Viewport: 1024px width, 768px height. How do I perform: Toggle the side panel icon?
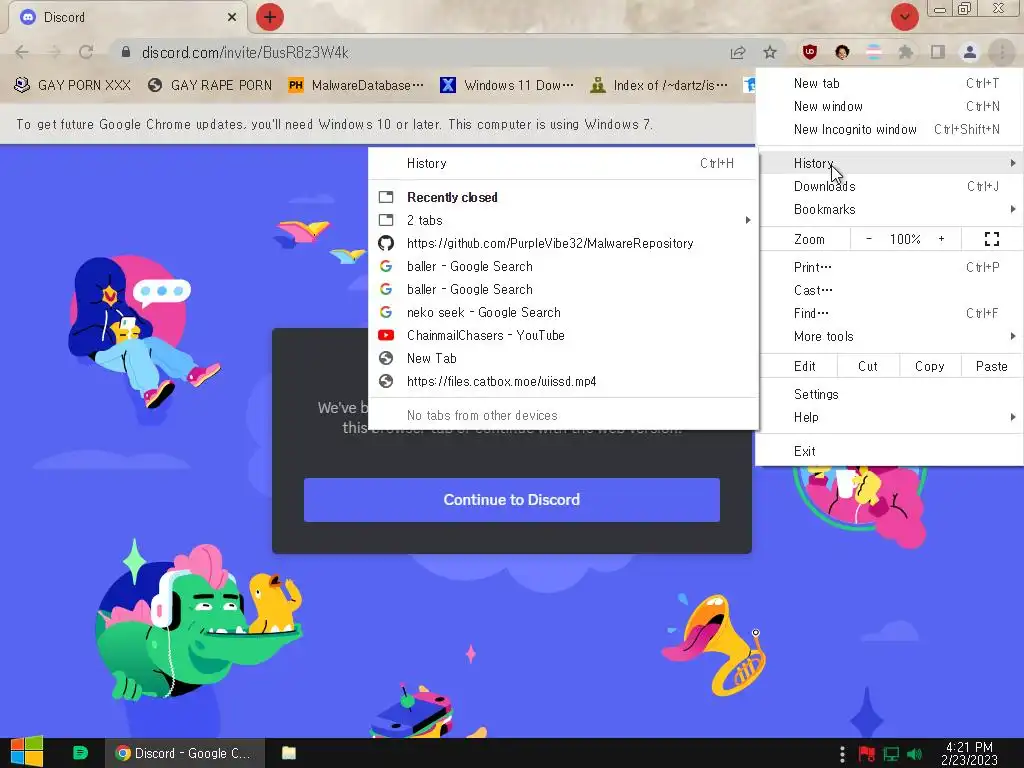(x=938, y=52)
